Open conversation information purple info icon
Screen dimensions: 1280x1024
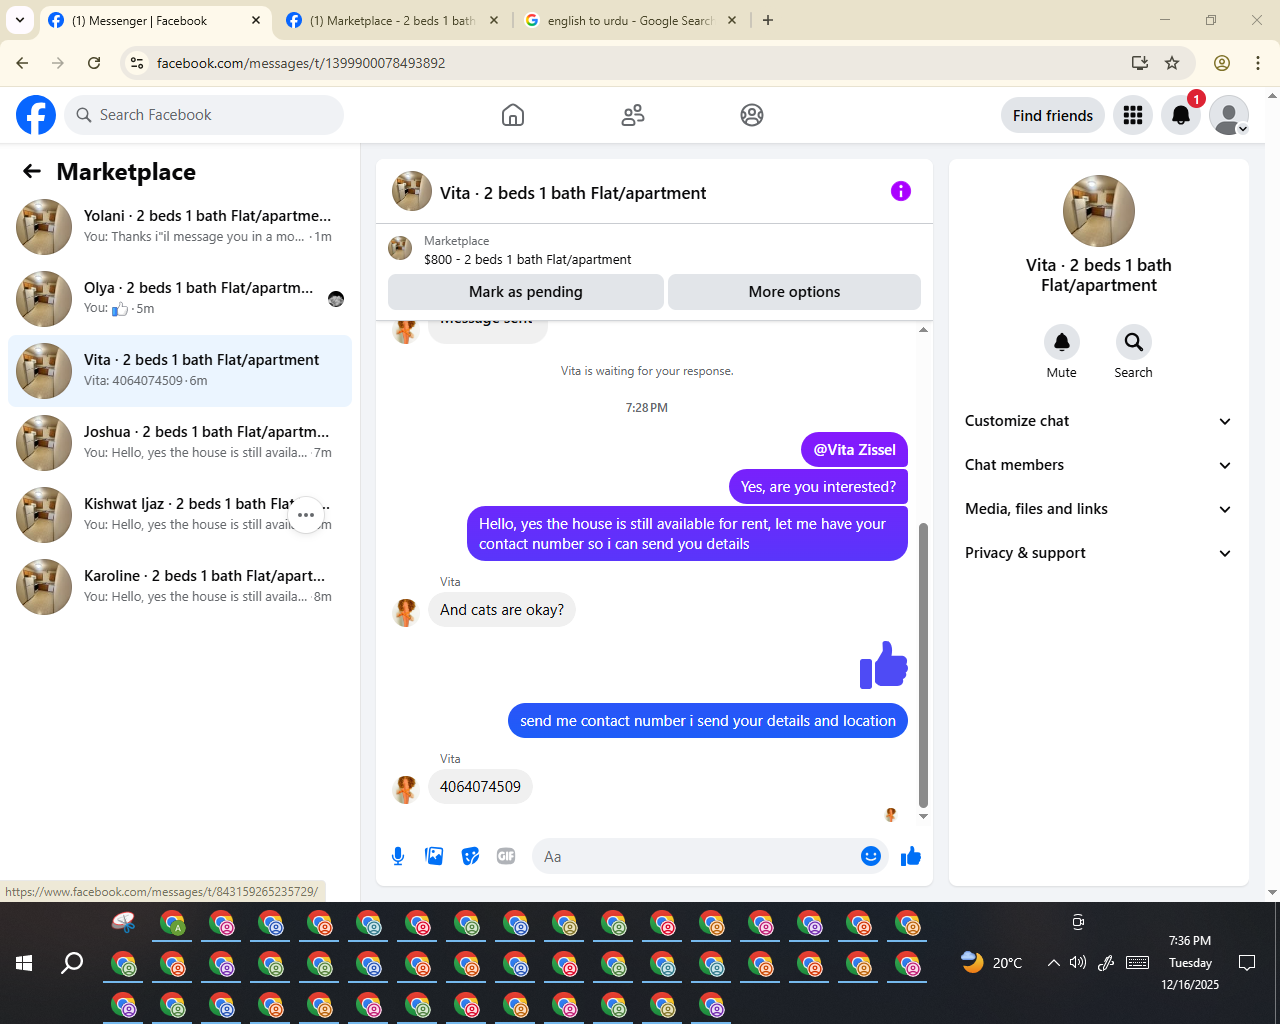click(x=901, y=191)
